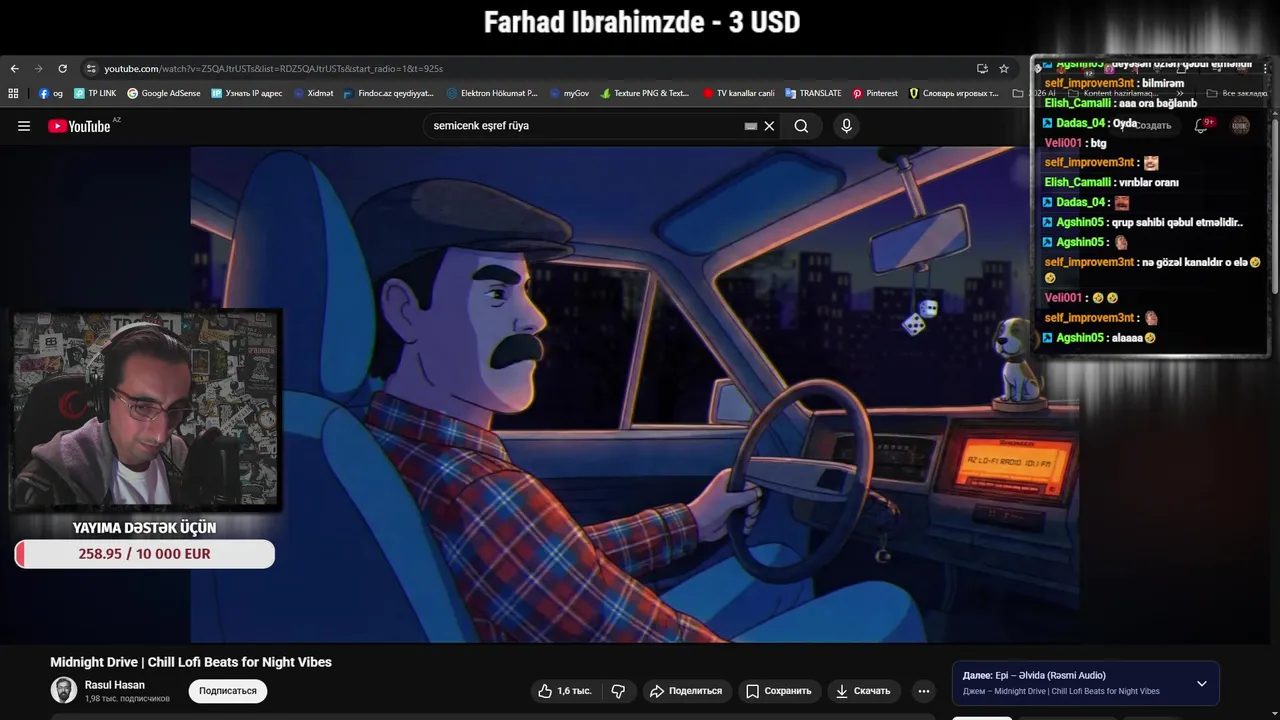Open the Elektron Hökumət bookmark
1280x720 pixels.
click(492, 93)
